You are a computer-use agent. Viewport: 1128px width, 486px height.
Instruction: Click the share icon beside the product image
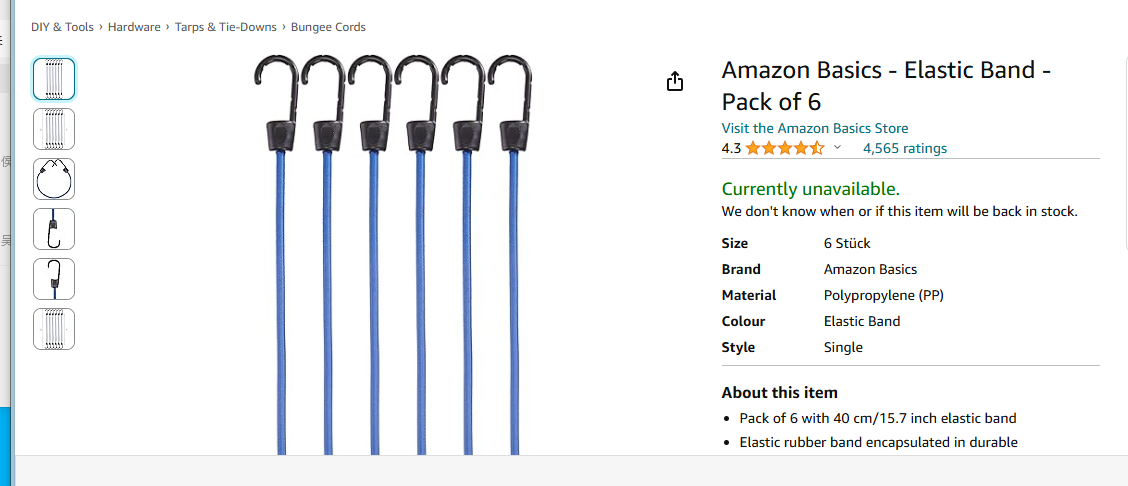coord(675,81)
